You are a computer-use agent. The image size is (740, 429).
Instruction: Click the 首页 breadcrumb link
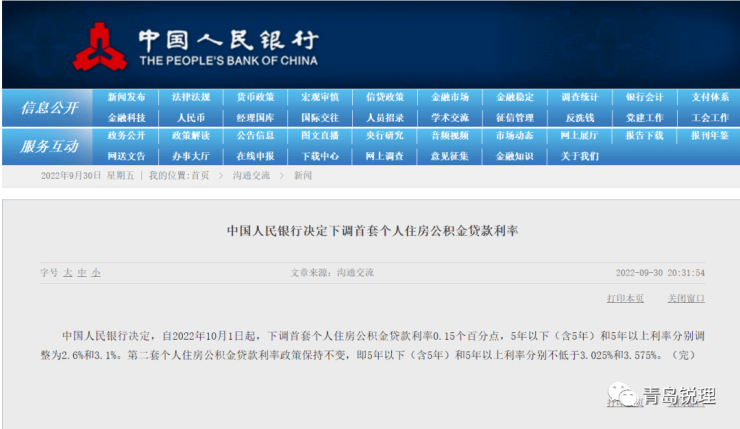pyautogui.click(x=199, y=176)
